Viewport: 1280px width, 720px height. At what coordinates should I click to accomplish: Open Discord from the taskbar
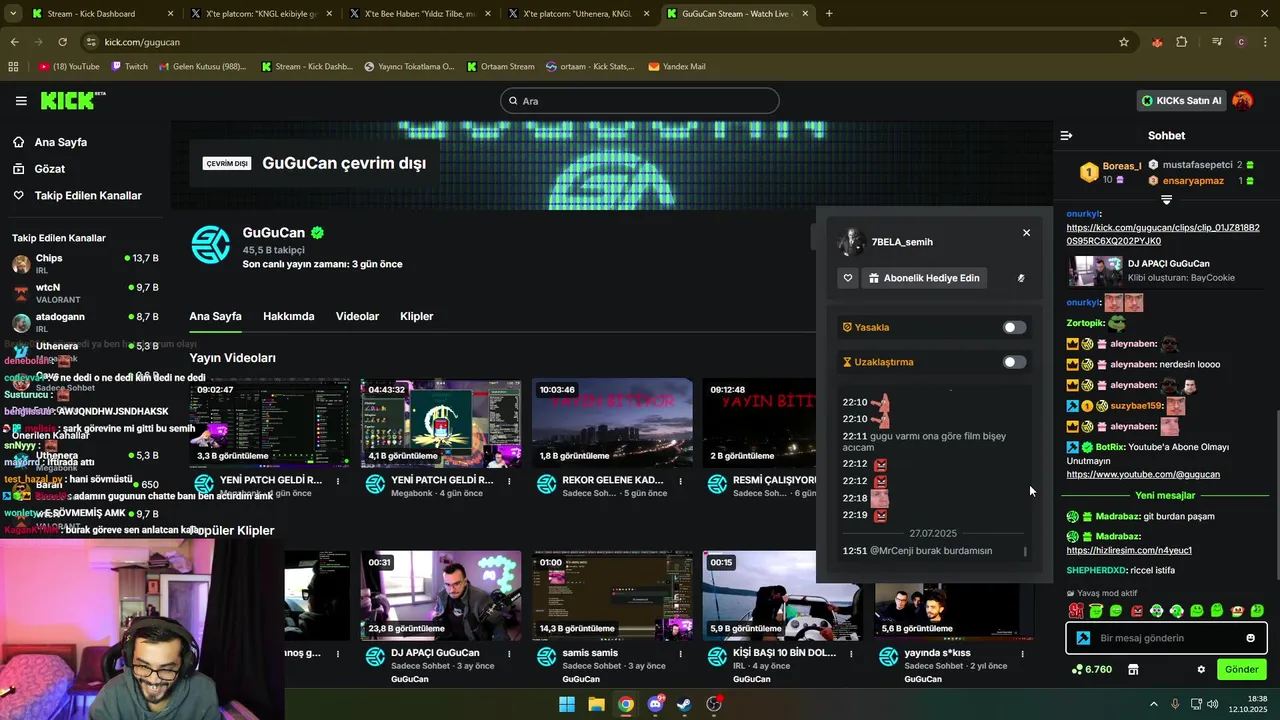655,704
